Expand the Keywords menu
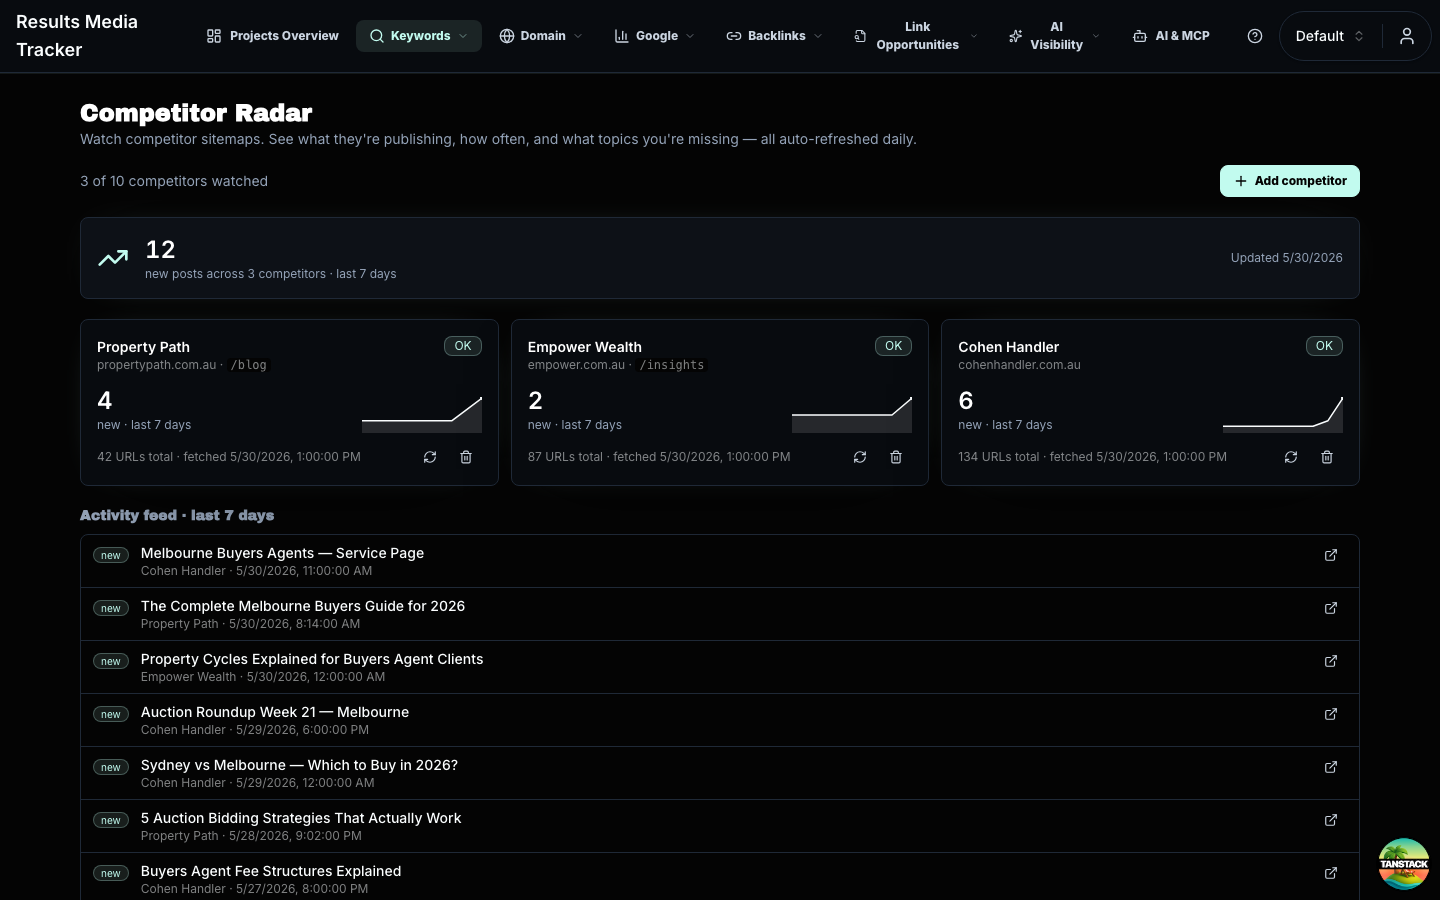This screenshot has height=900, width=1440. click(x=419, y=36)
